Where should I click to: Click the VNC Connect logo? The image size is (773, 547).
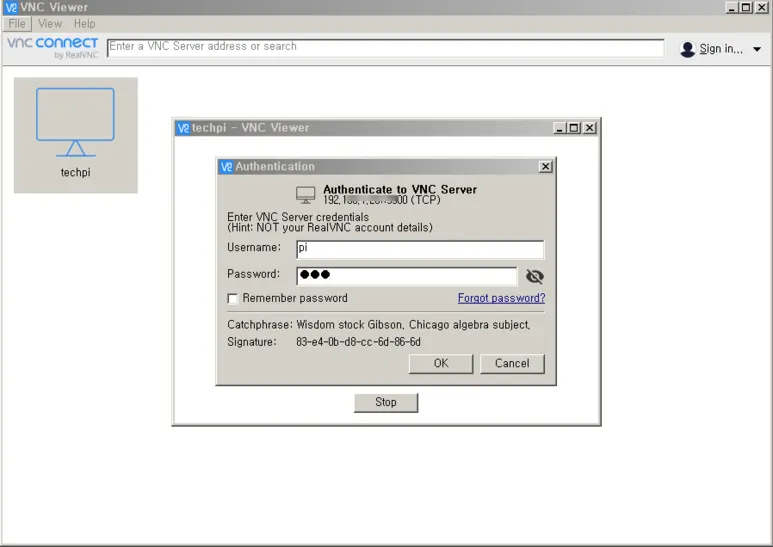[52, 48]
